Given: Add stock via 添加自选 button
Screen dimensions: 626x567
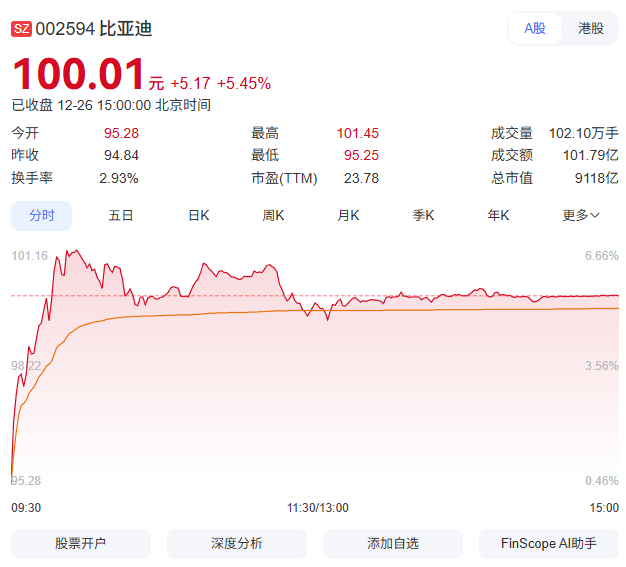Looking at the screenshot, I should 393,543.
